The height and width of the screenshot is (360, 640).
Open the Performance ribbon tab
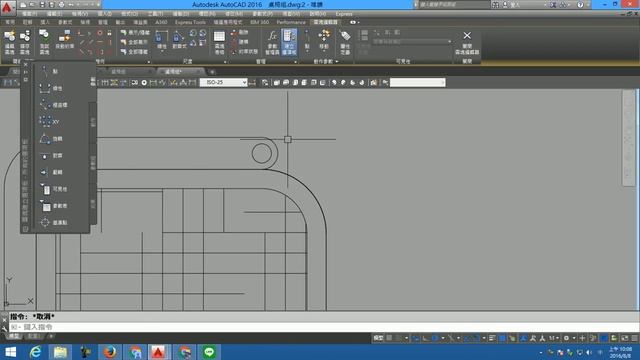[x=291, y=22]
